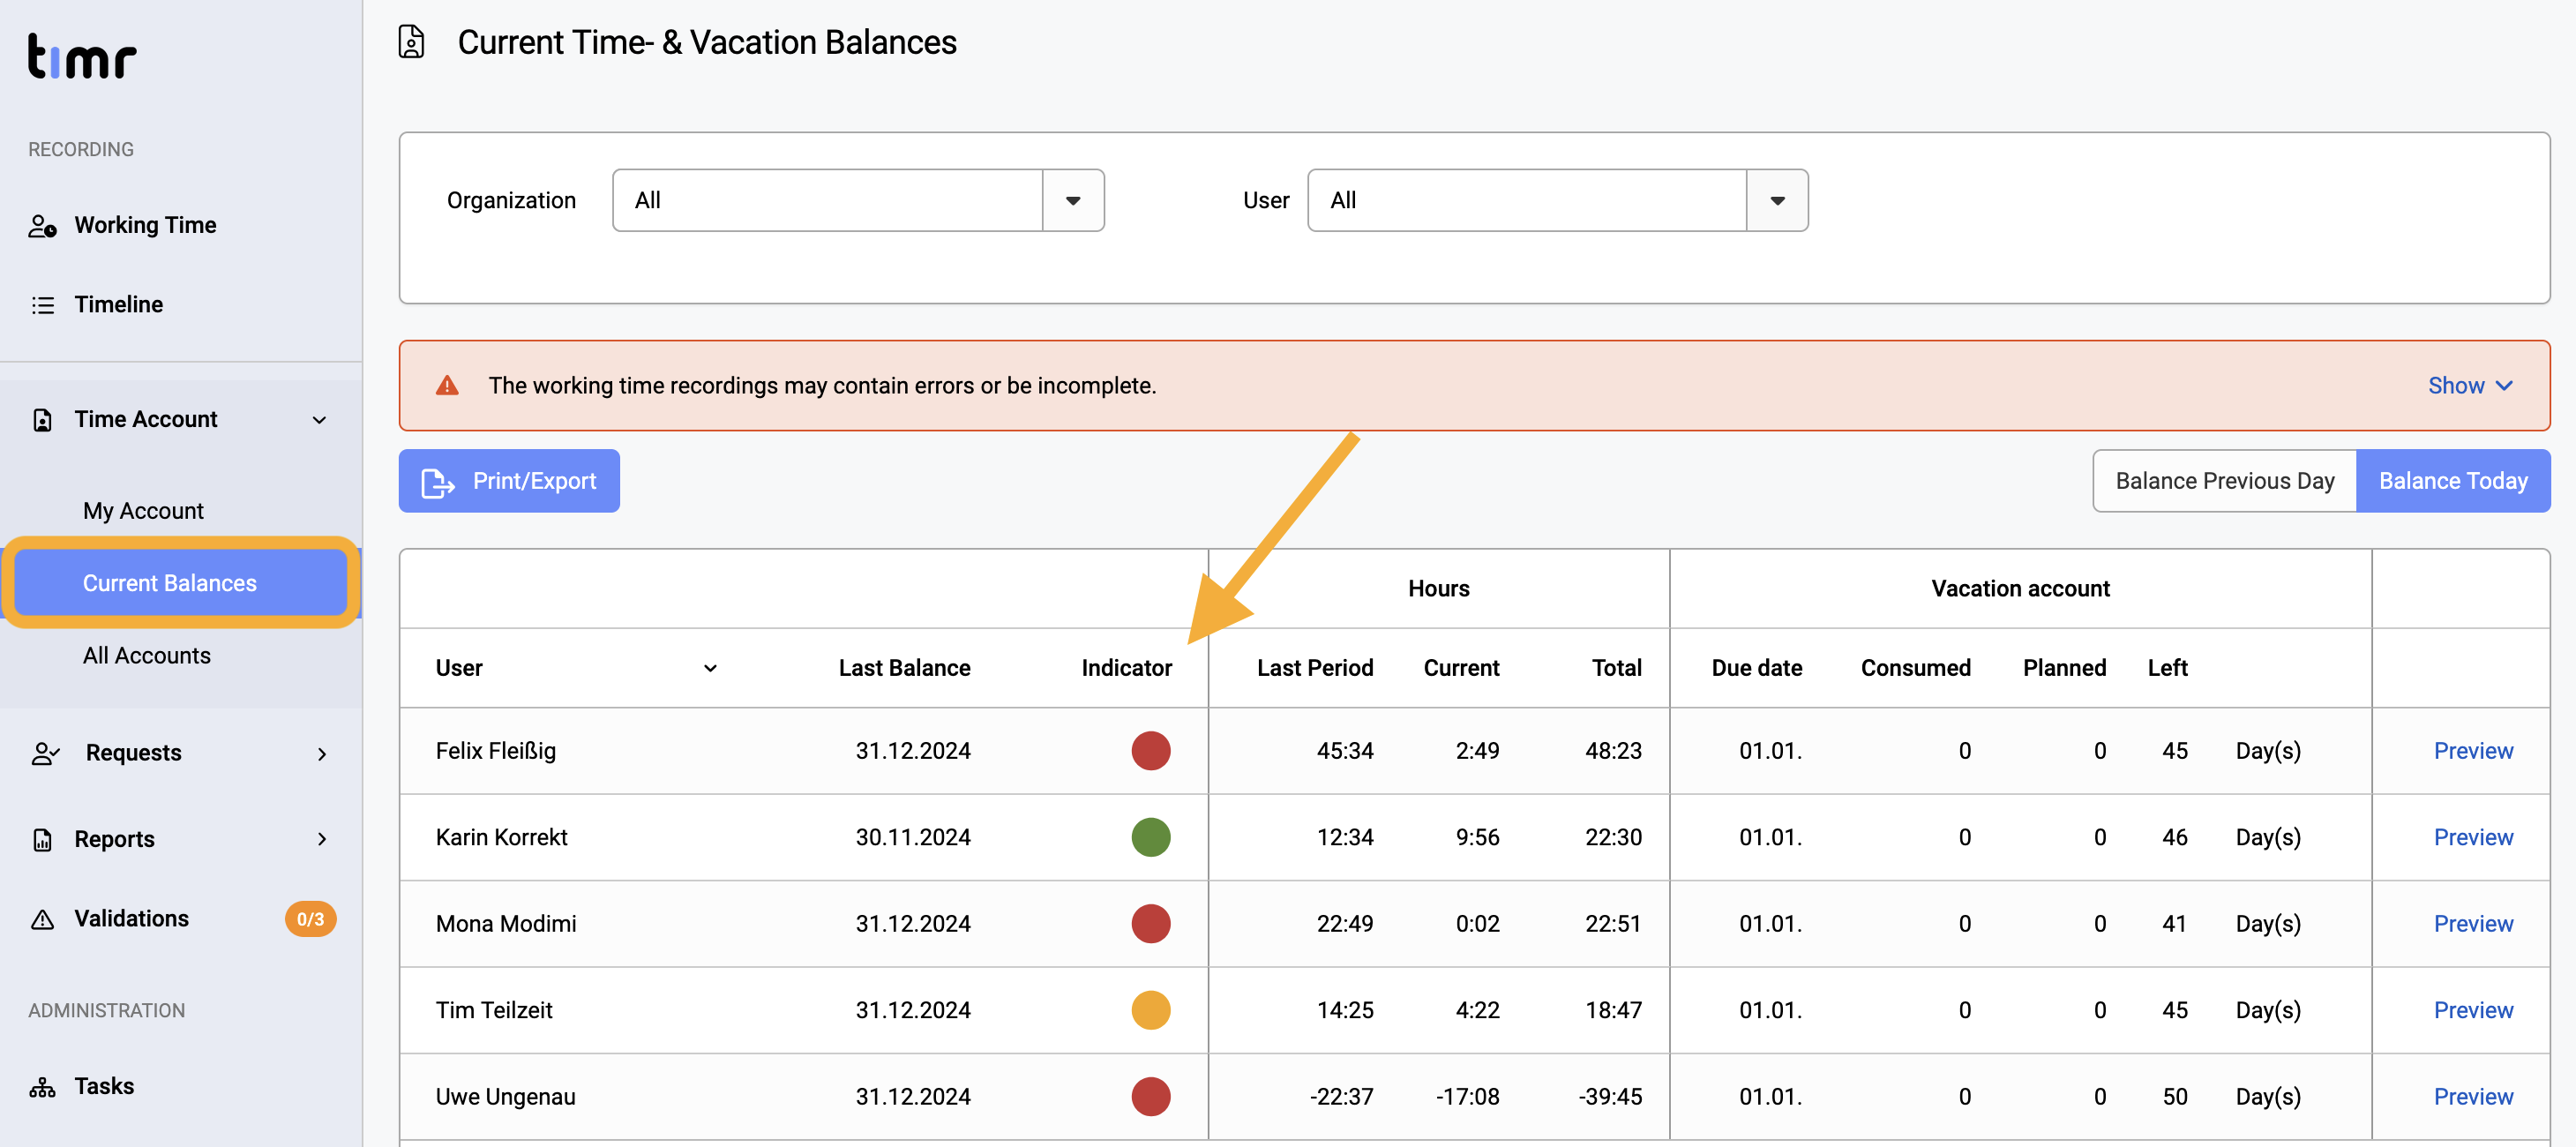The image size is (2576, 1147).
Task: Click the Reports file icon
Action: pos(42,839)
